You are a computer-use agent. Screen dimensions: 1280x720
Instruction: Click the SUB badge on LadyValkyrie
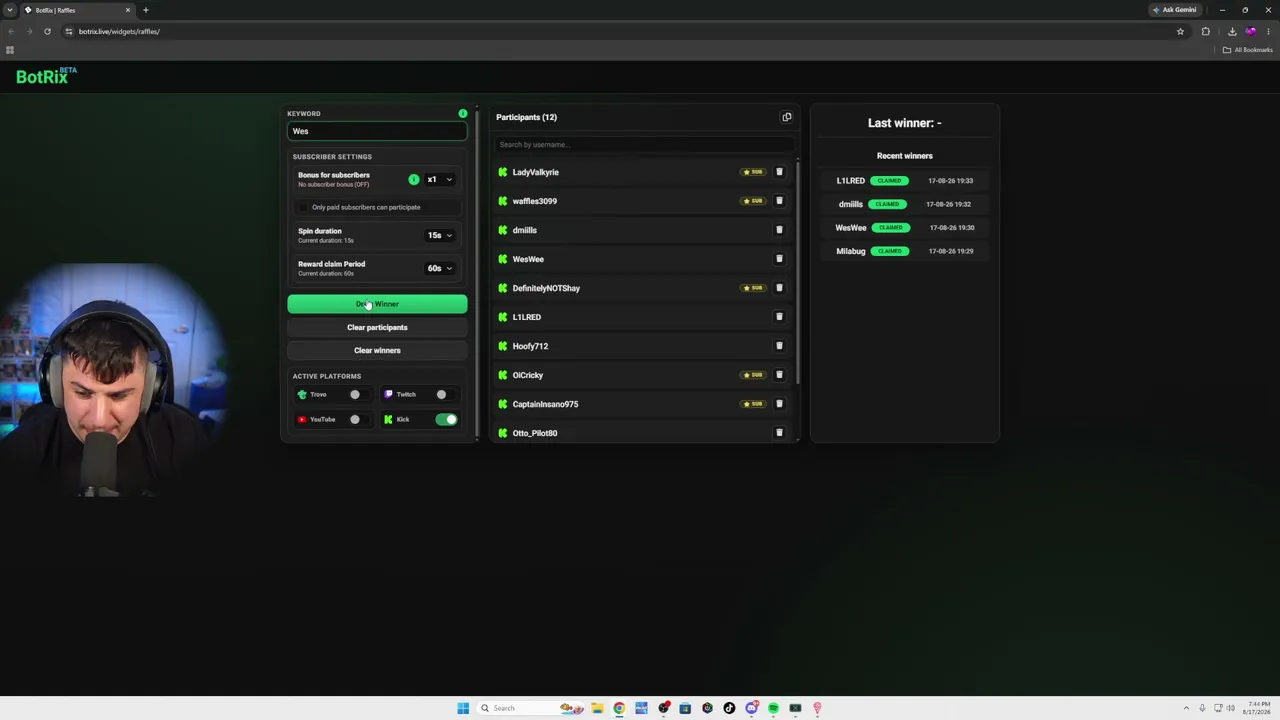click(x=753, y=172)
